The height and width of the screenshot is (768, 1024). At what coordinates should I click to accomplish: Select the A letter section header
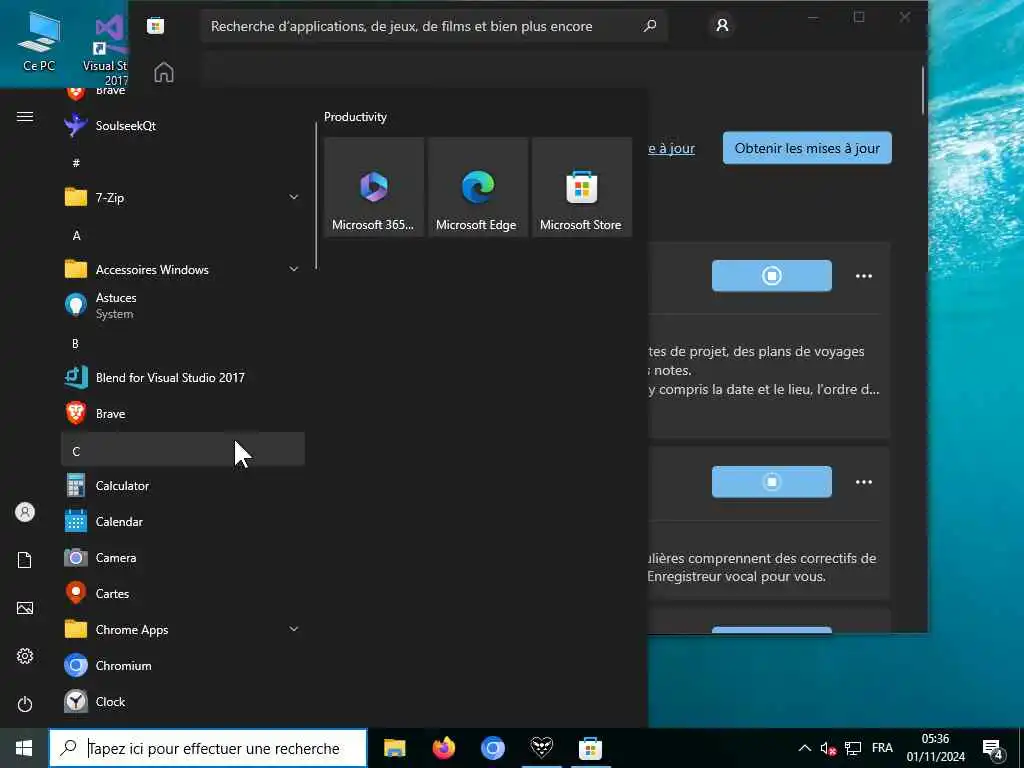182,235
